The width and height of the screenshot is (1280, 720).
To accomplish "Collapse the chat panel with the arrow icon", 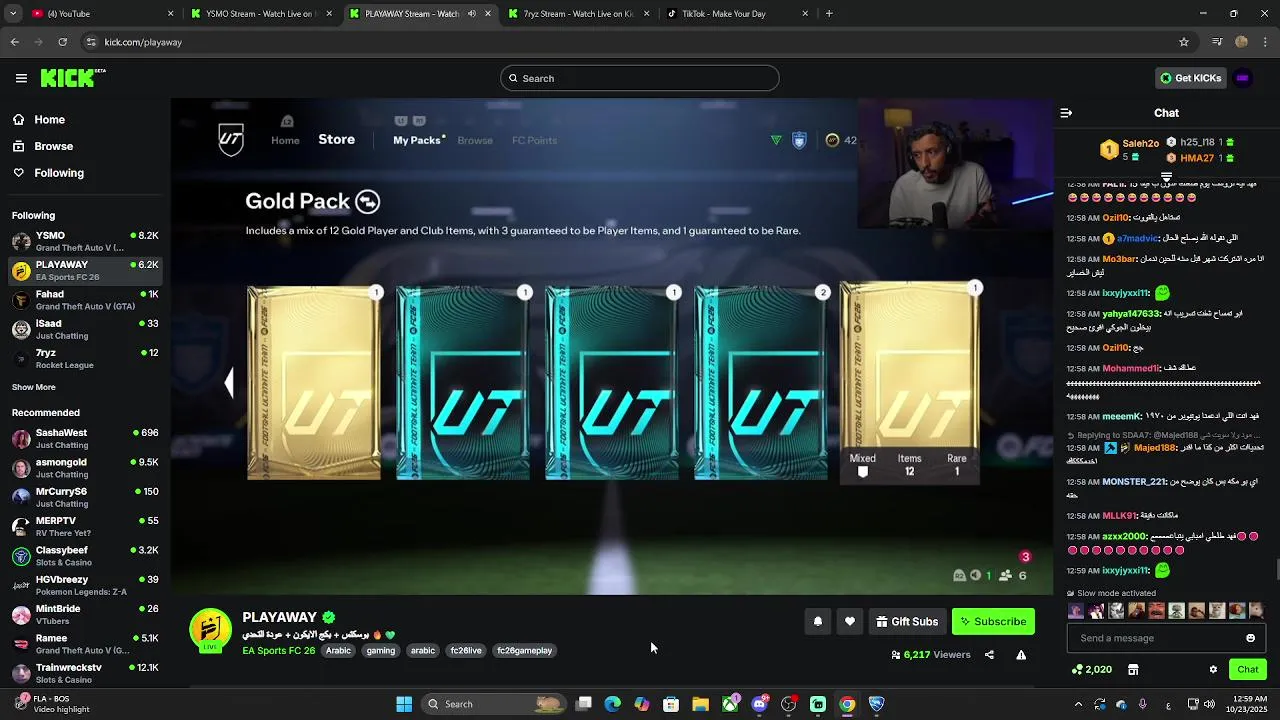I will click(1066, 113).
